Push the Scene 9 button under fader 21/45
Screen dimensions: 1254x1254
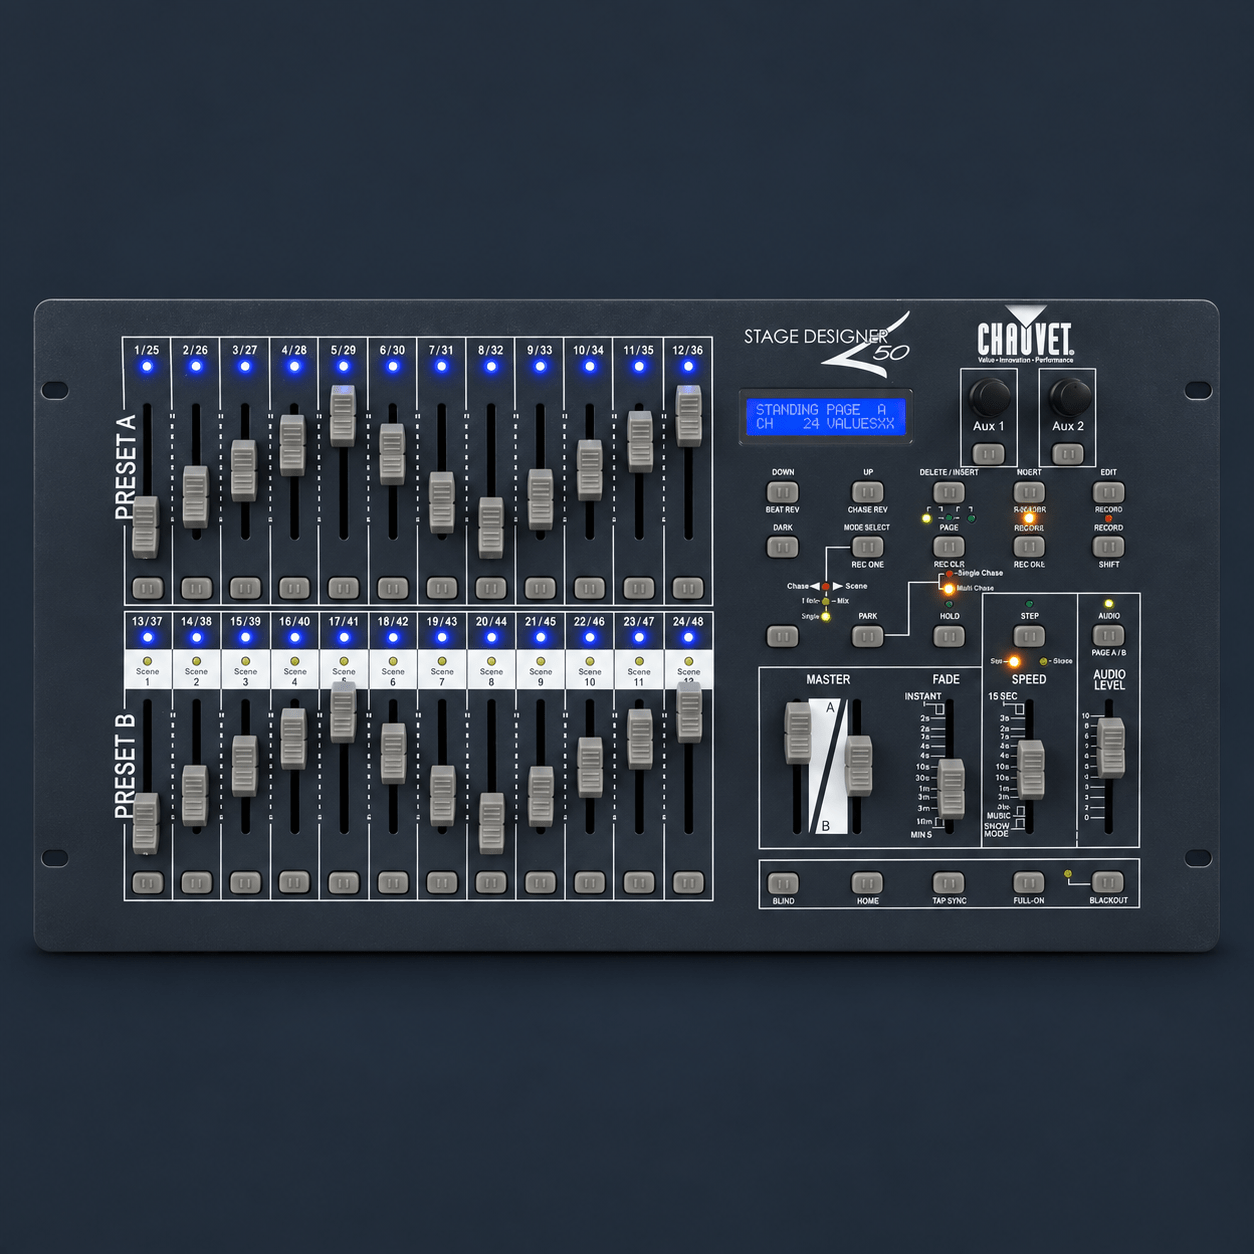point(540,883)
